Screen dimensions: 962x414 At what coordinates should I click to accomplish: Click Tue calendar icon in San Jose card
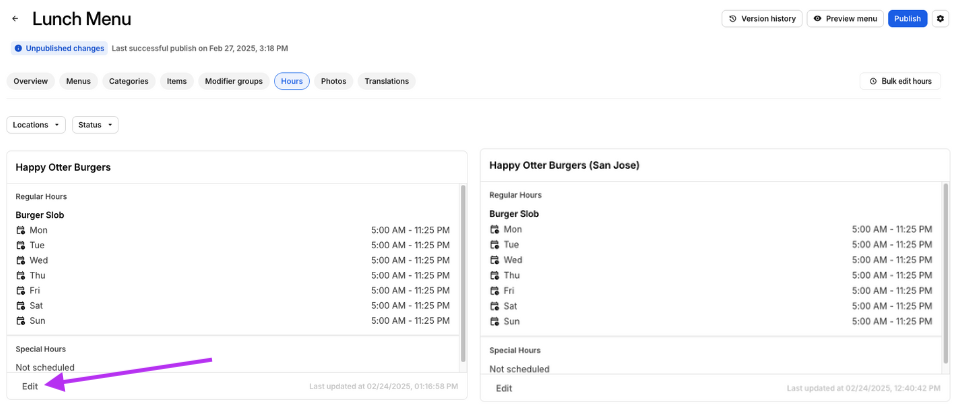(x=495, y=245)
